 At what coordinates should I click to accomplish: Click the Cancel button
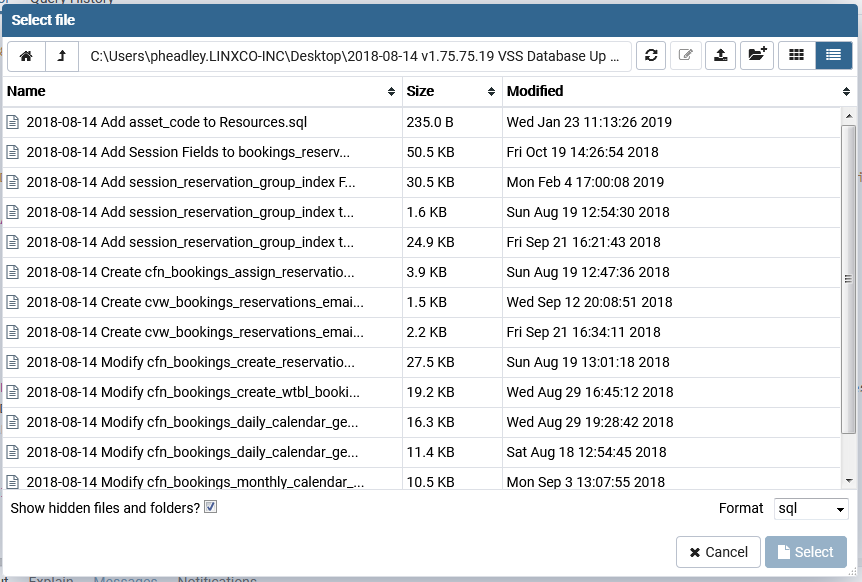coord(717,552)
